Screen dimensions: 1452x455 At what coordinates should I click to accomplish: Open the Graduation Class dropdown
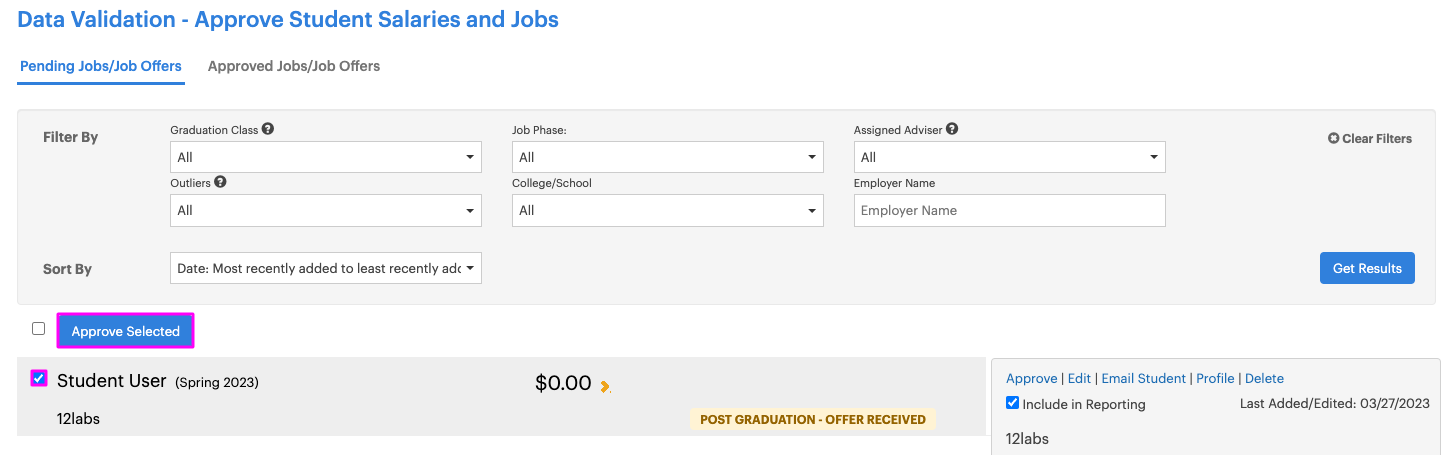[326, 157]
